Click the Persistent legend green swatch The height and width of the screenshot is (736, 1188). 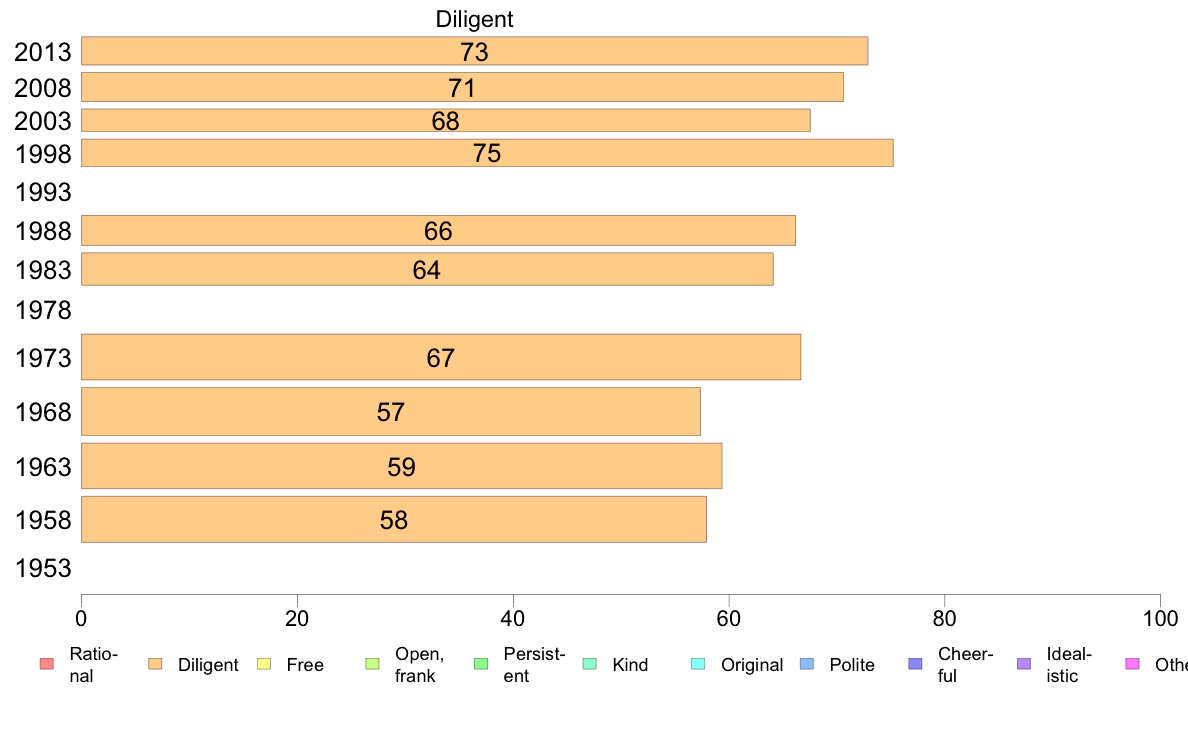tap(481, 664)
